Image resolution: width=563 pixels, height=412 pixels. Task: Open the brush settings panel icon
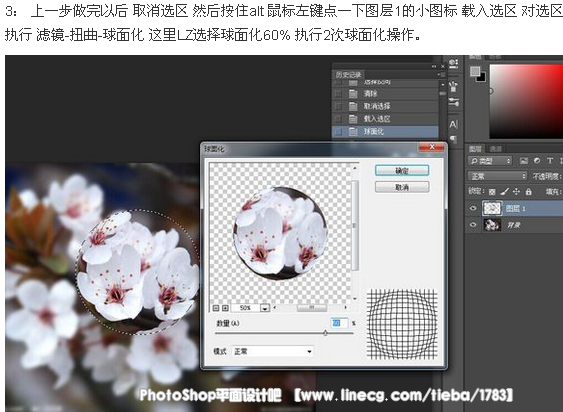[x=453, y=102]
